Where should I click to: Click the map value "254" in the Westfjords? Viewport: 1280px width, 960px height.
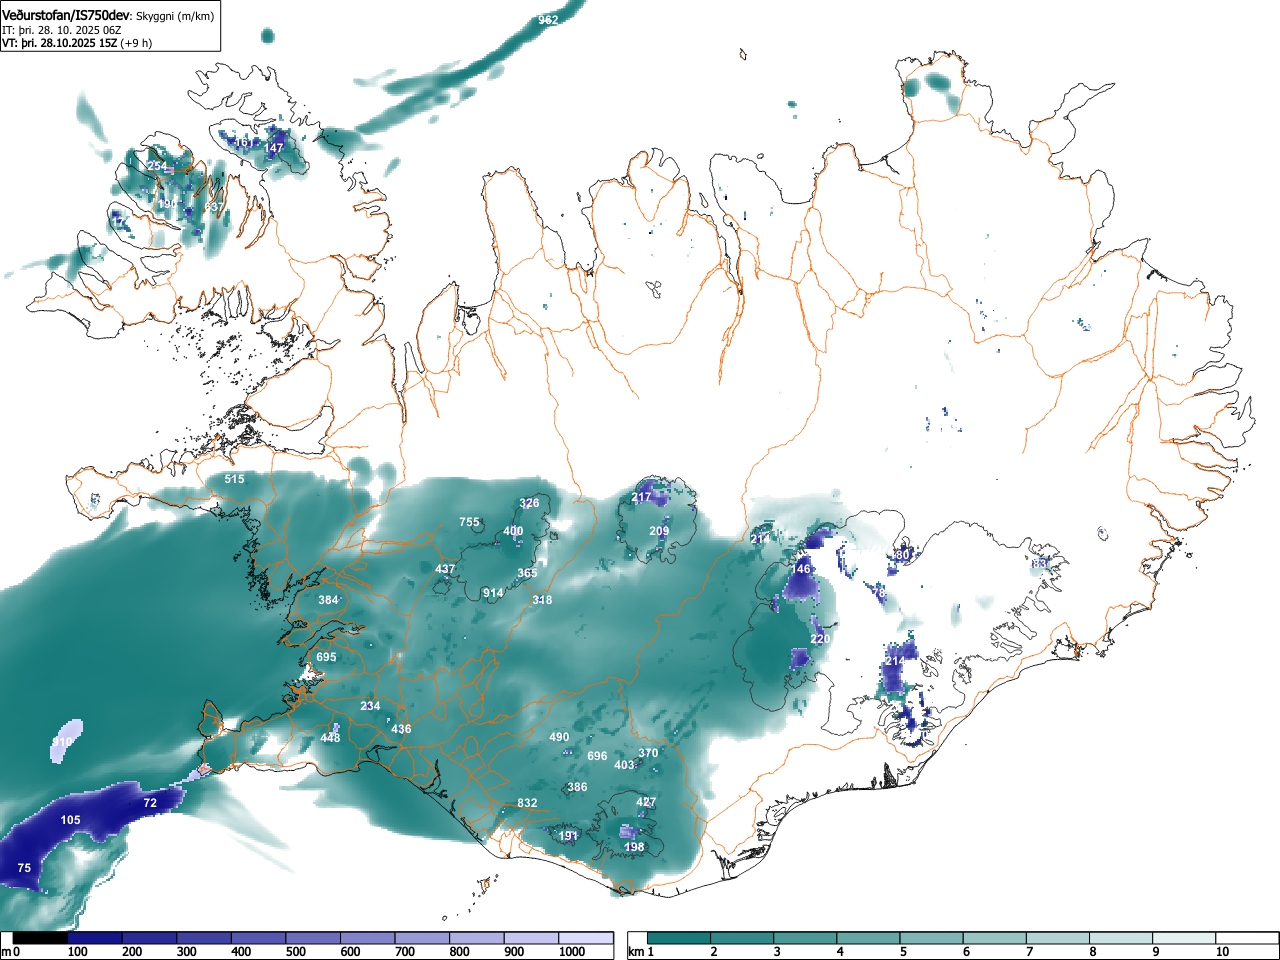(157, 166)
